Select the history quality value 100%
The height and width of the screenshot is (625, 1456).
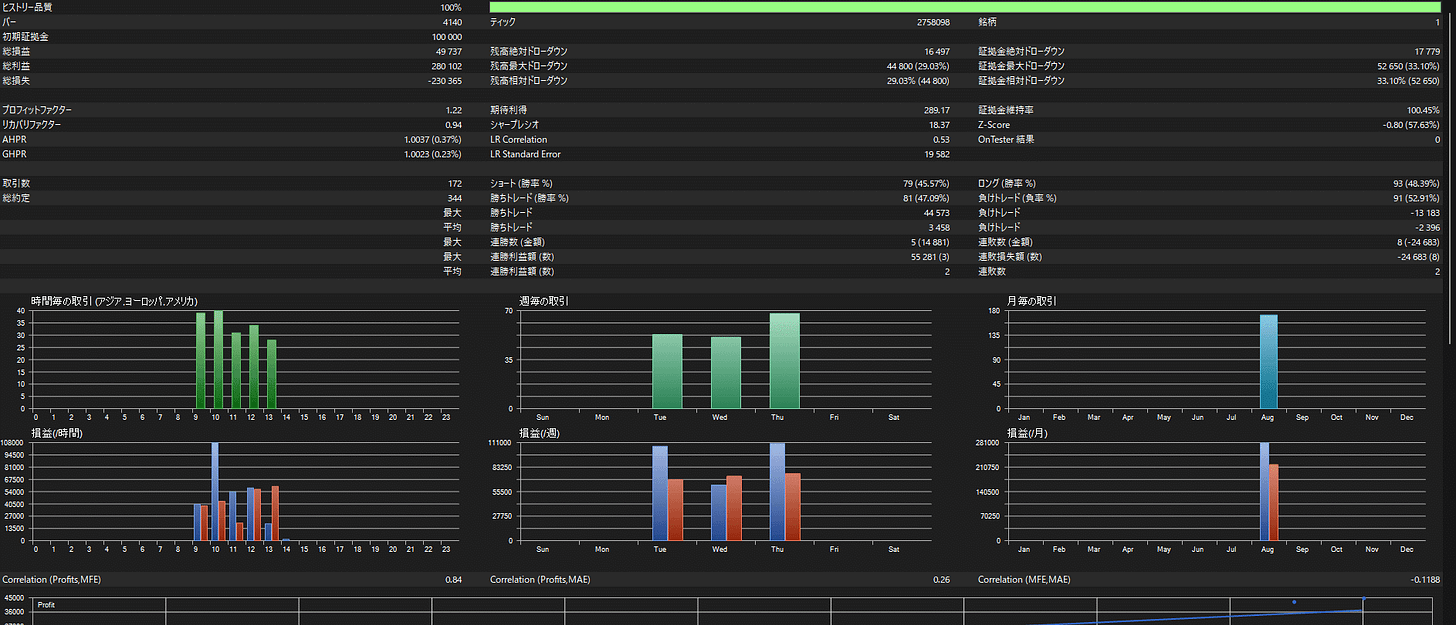point(451,7)
